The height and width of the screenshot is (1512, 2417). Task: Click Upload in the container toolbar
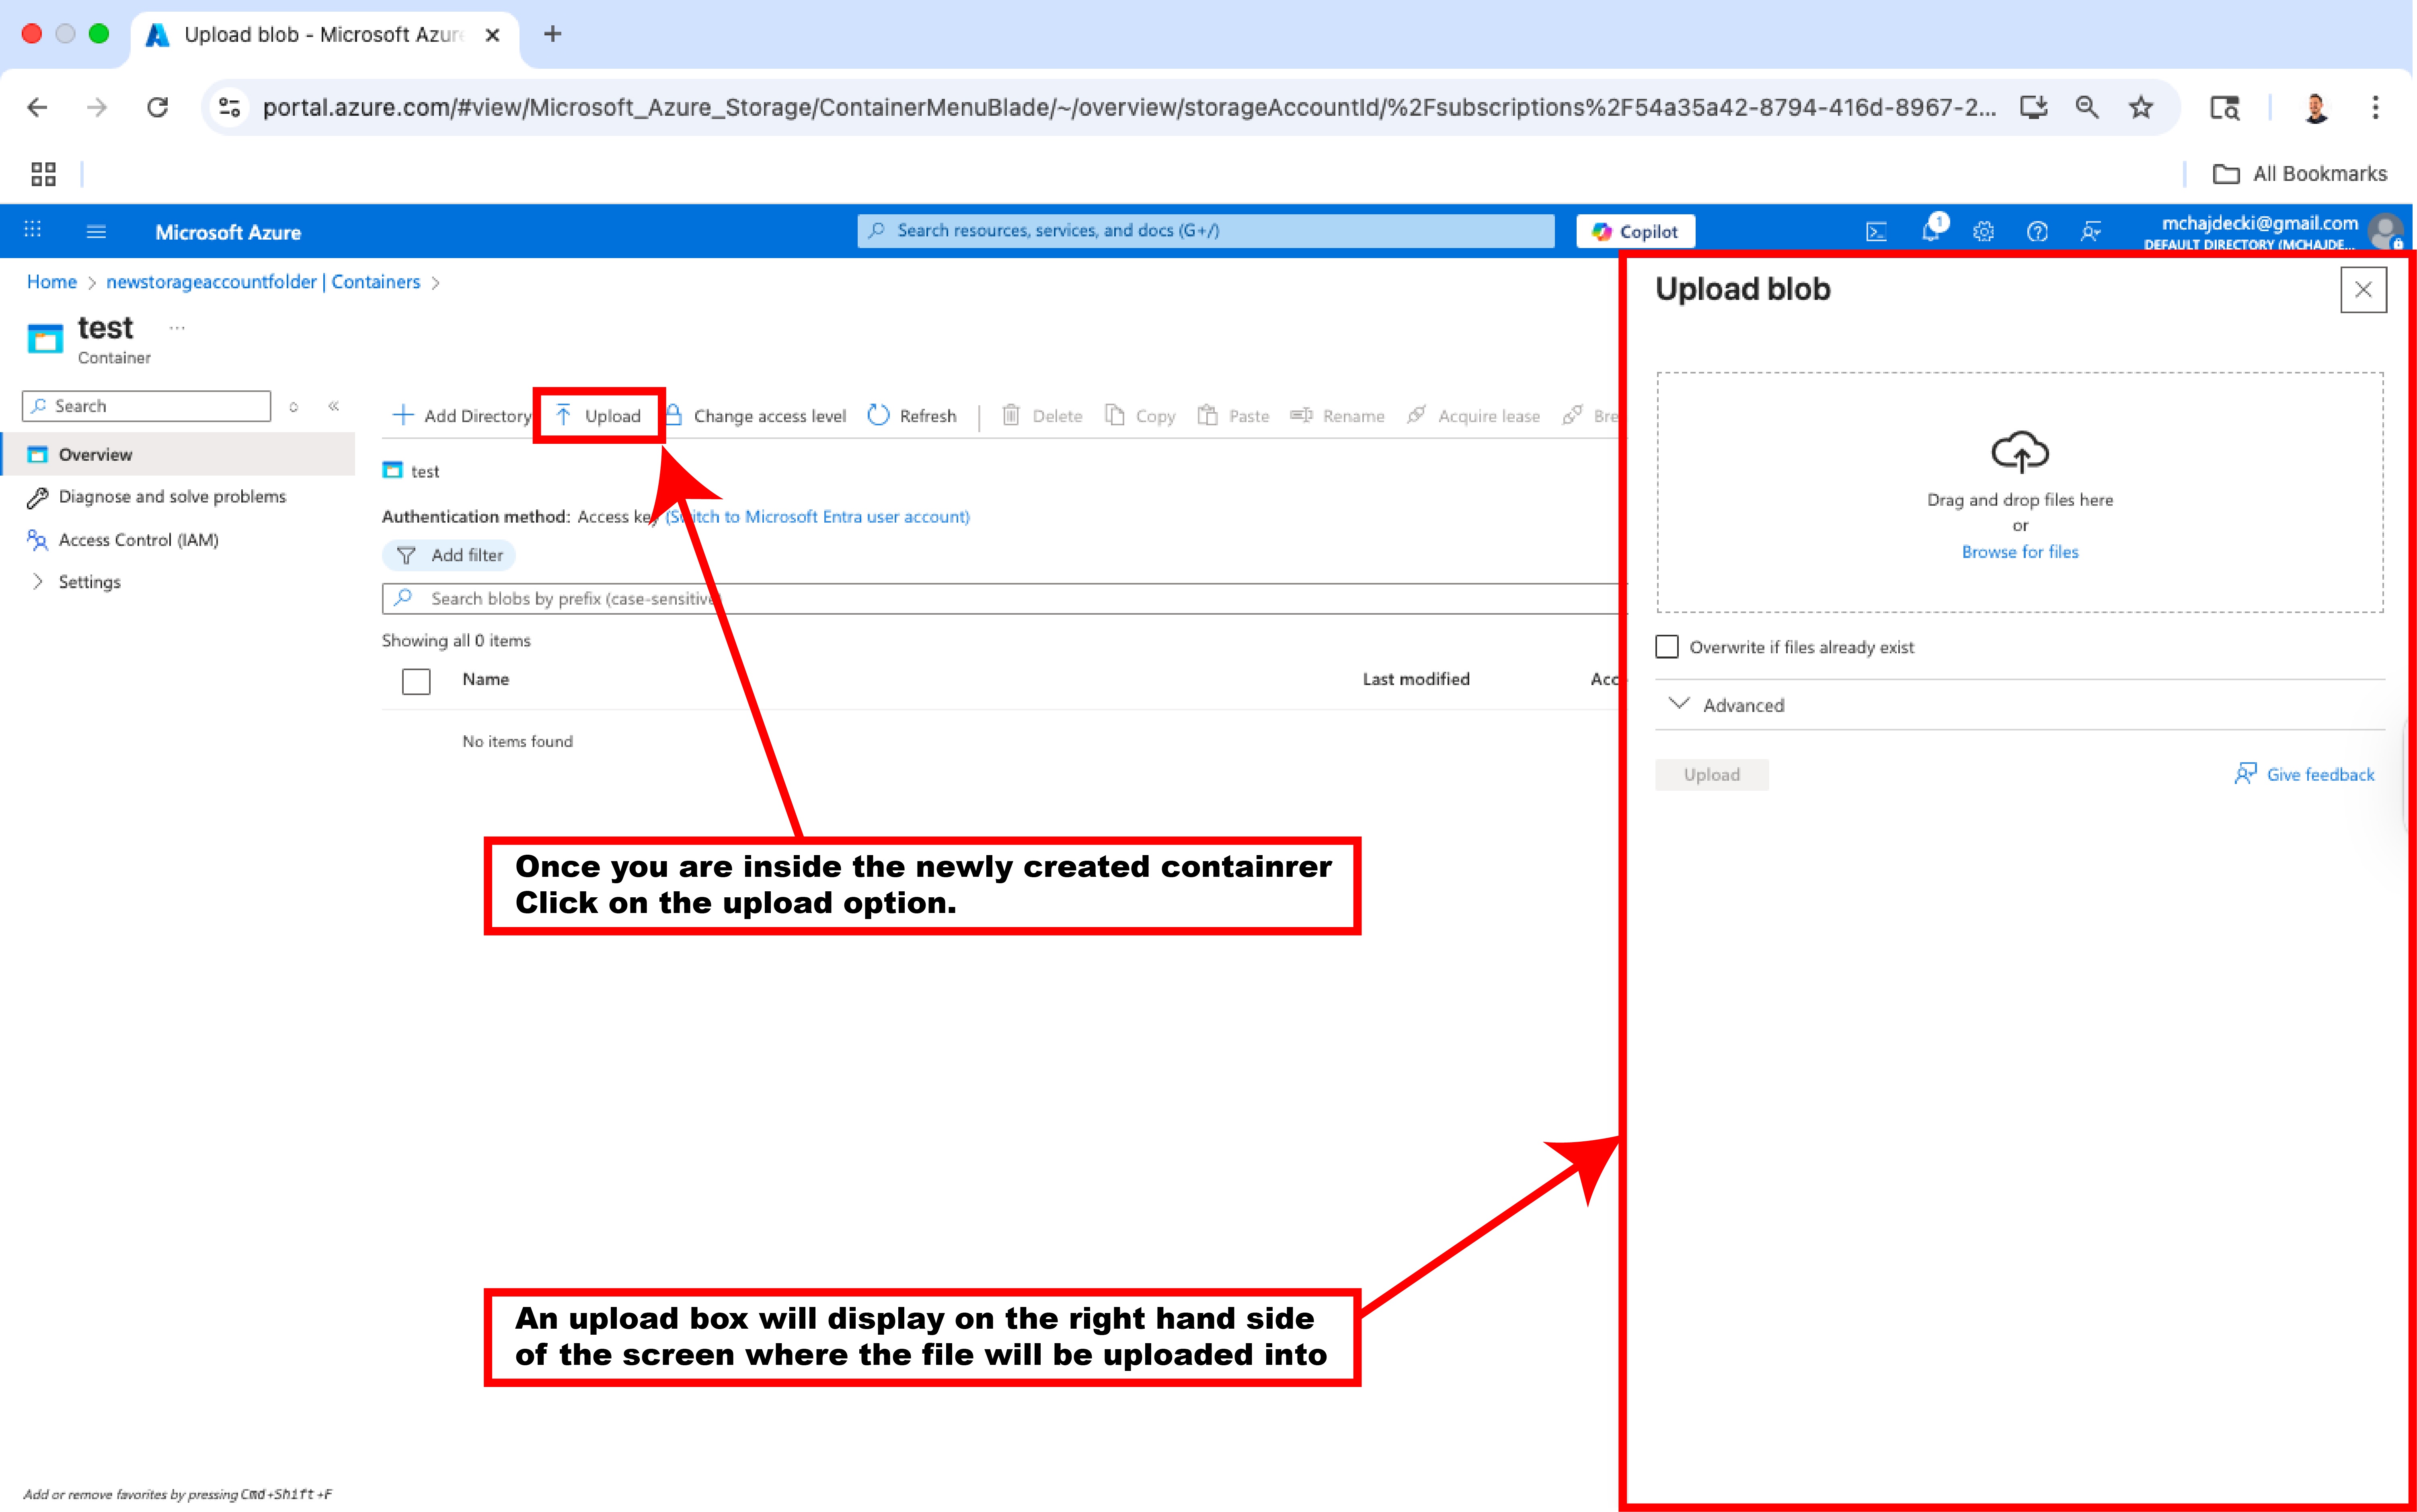(598, 416)
